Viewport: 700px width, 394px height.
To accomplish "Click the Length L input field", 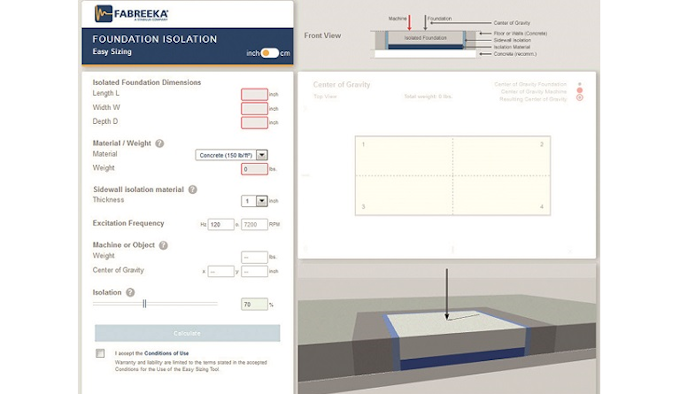I will click(x=254, y=94).
